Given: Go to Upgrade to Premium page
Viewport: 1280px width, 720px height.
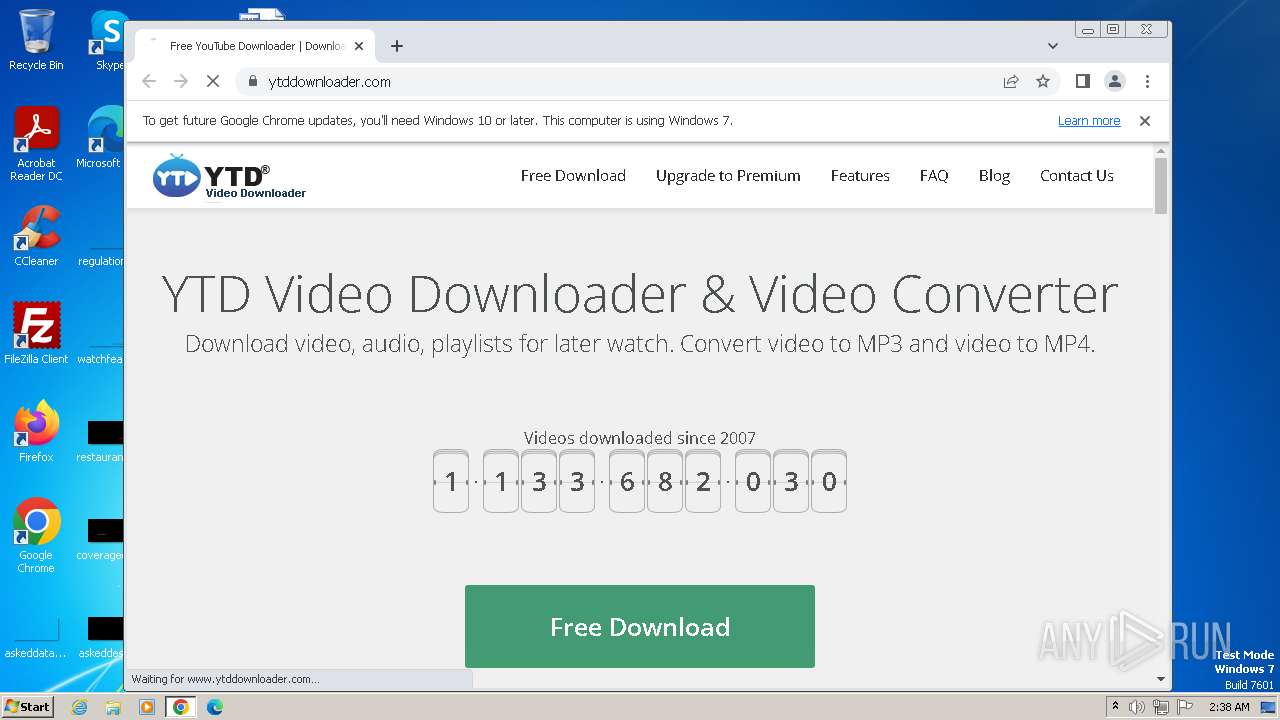Looking at the screenshot, I should (x=728, y=175).
